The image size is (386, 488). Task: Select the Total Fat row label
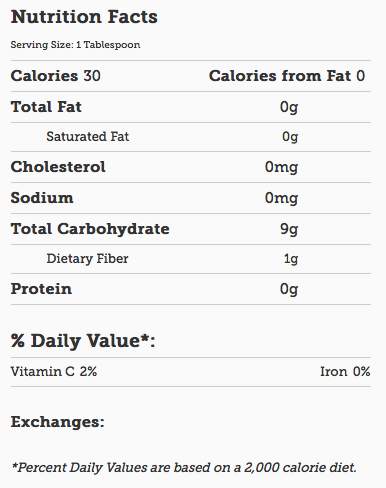pos(46,107)
